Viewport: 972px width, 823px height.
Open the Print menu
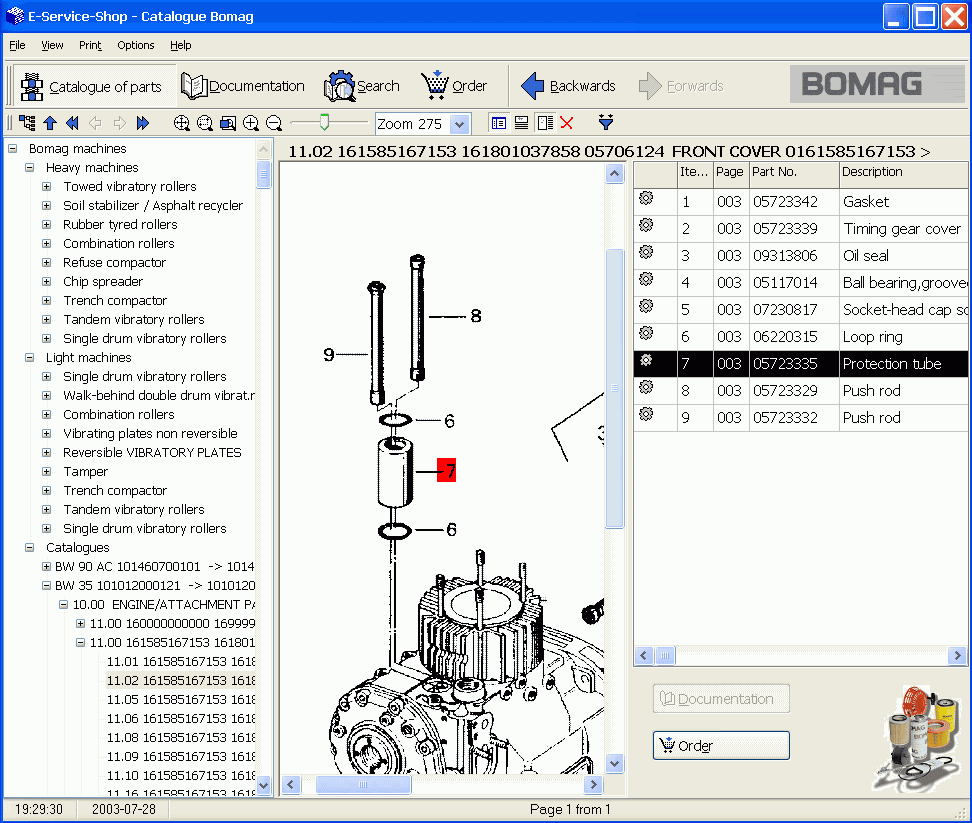tap(90, 45)
